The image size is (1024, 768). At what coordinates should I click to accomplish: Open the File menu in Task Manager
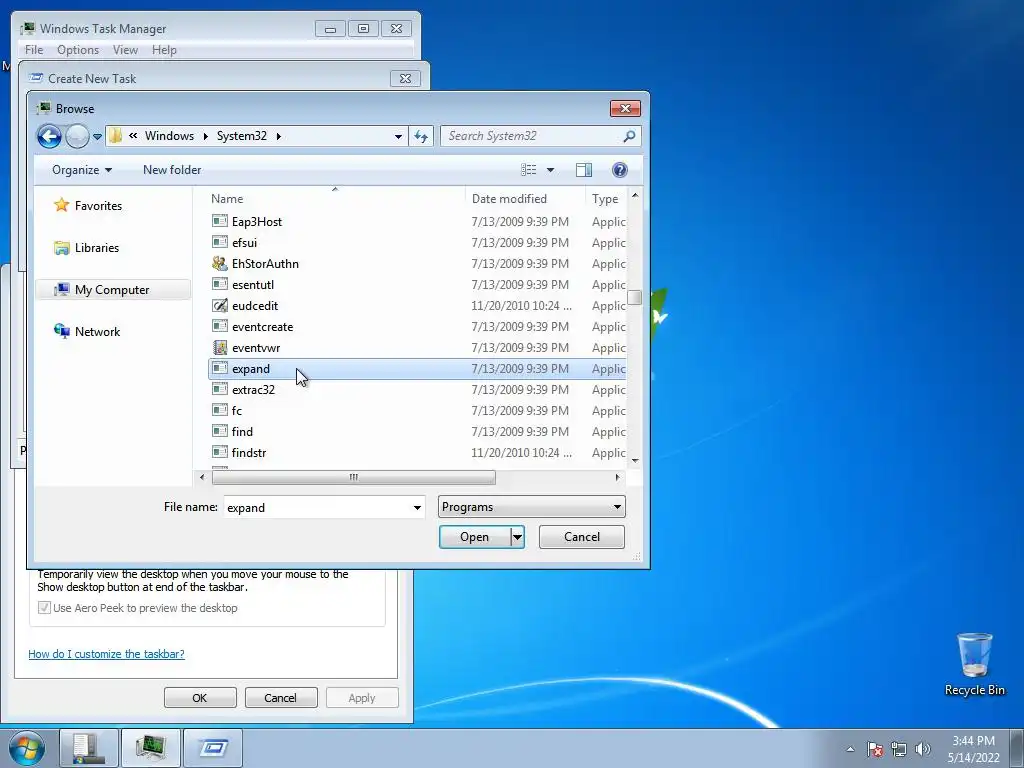coord(34,50)
